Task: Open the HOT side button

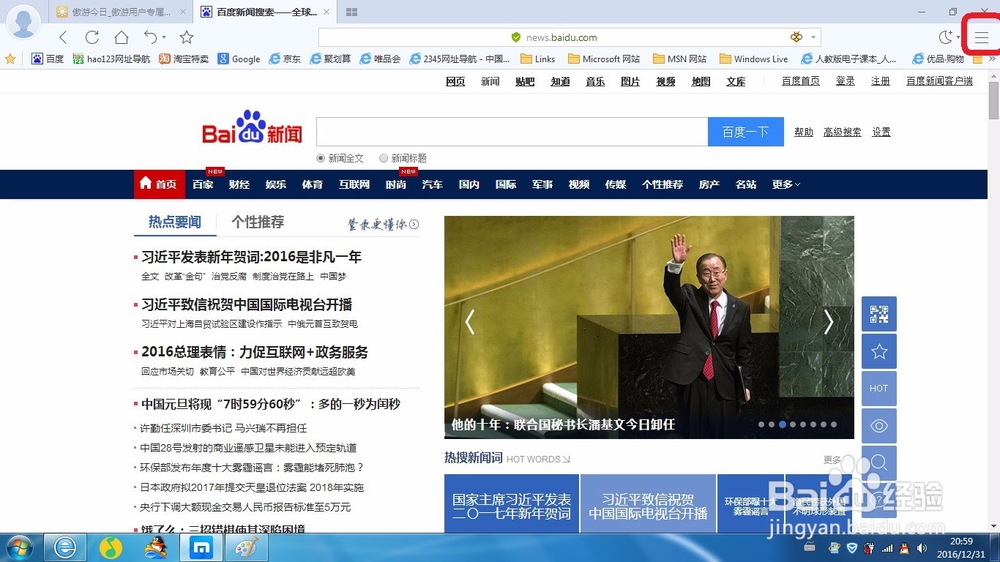Action: [879, 388]
